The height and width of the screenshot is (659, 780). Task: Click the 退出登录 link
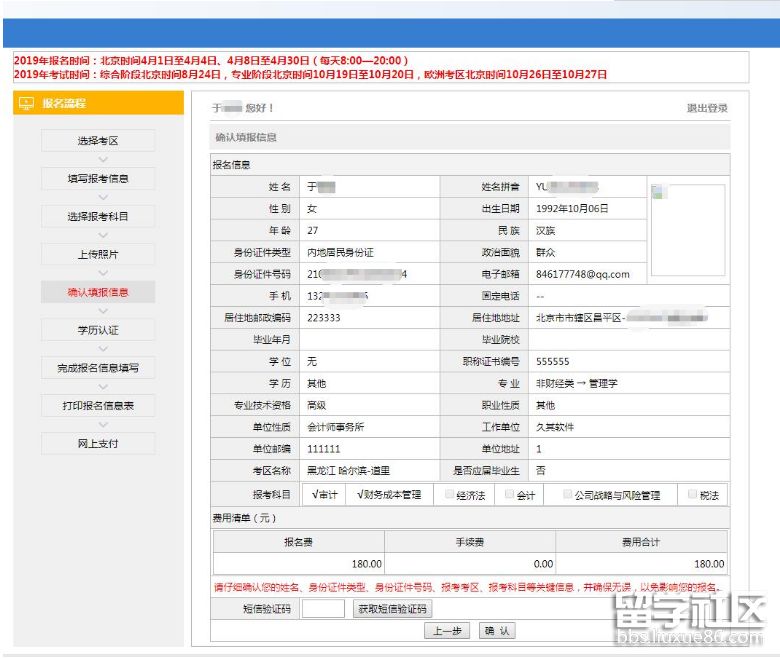point(706,108)
